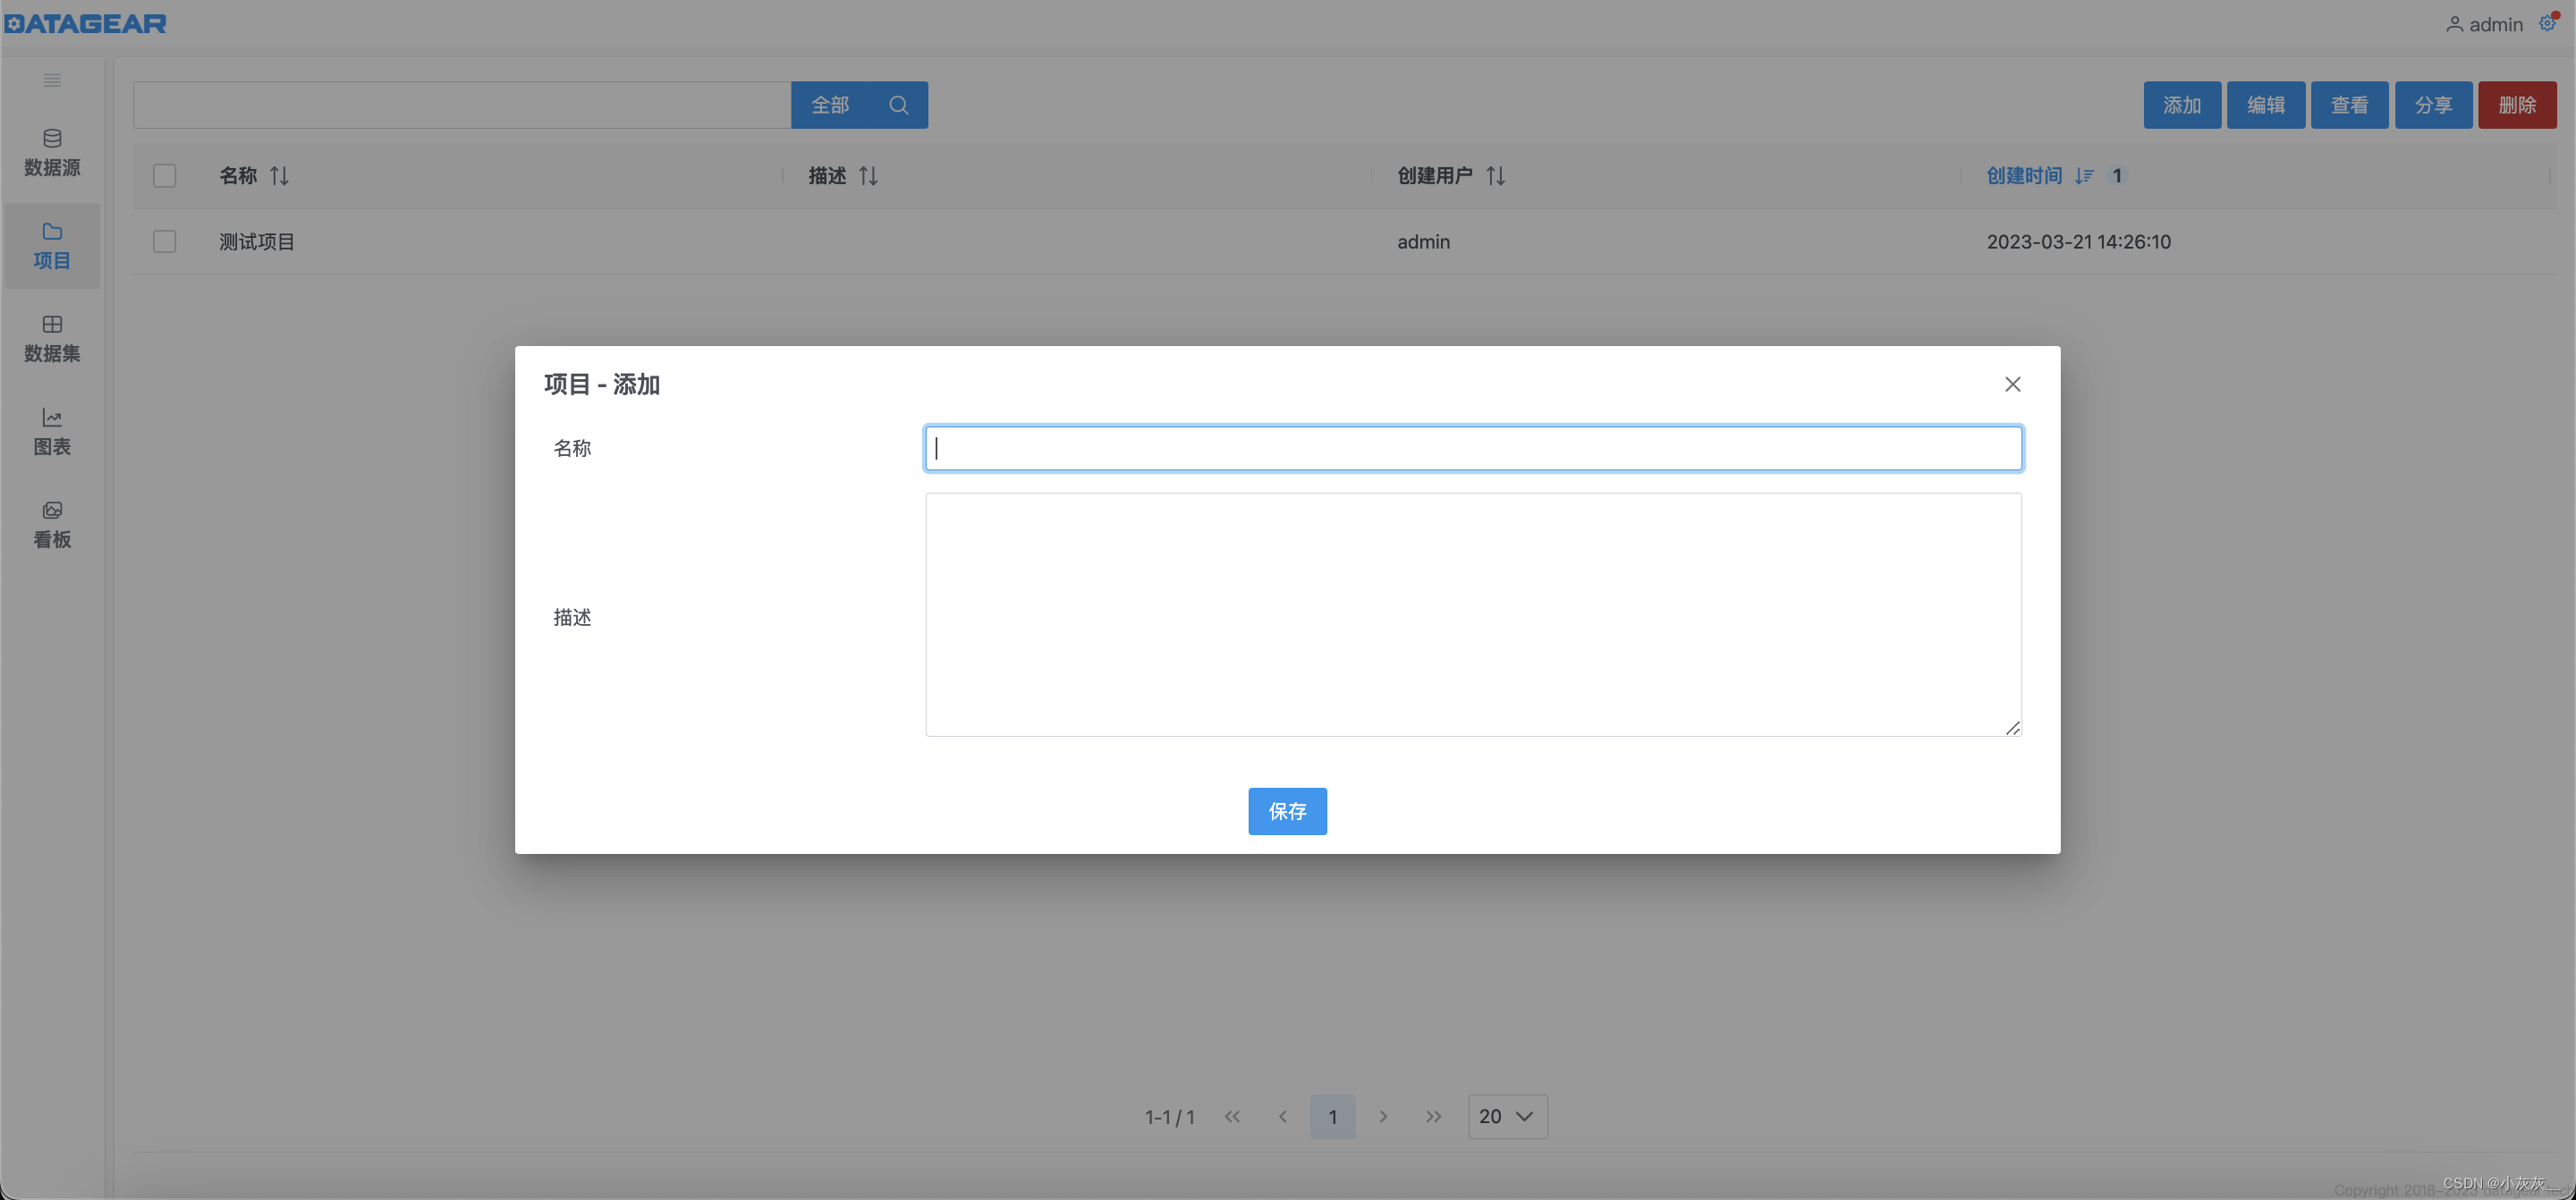Open the settings gear icon

click(2547, 23)
